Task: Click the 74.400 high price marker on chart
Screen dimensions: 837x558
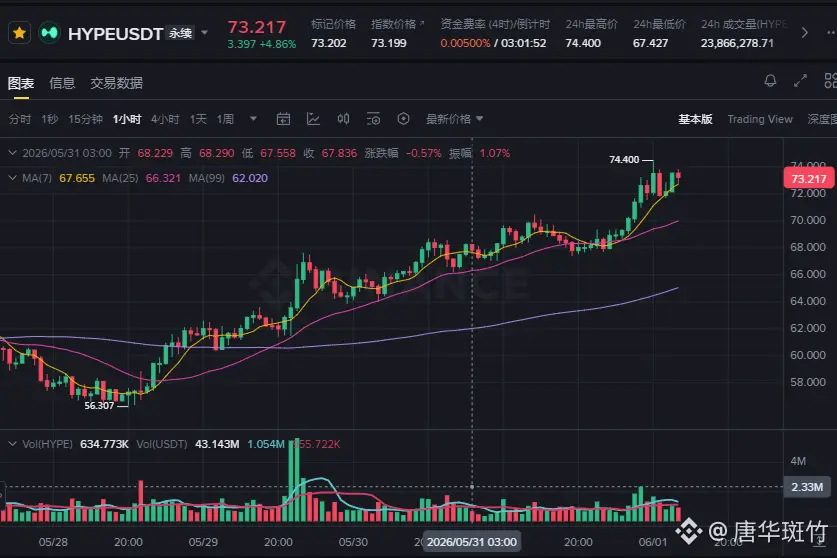Action: point(623,160)
